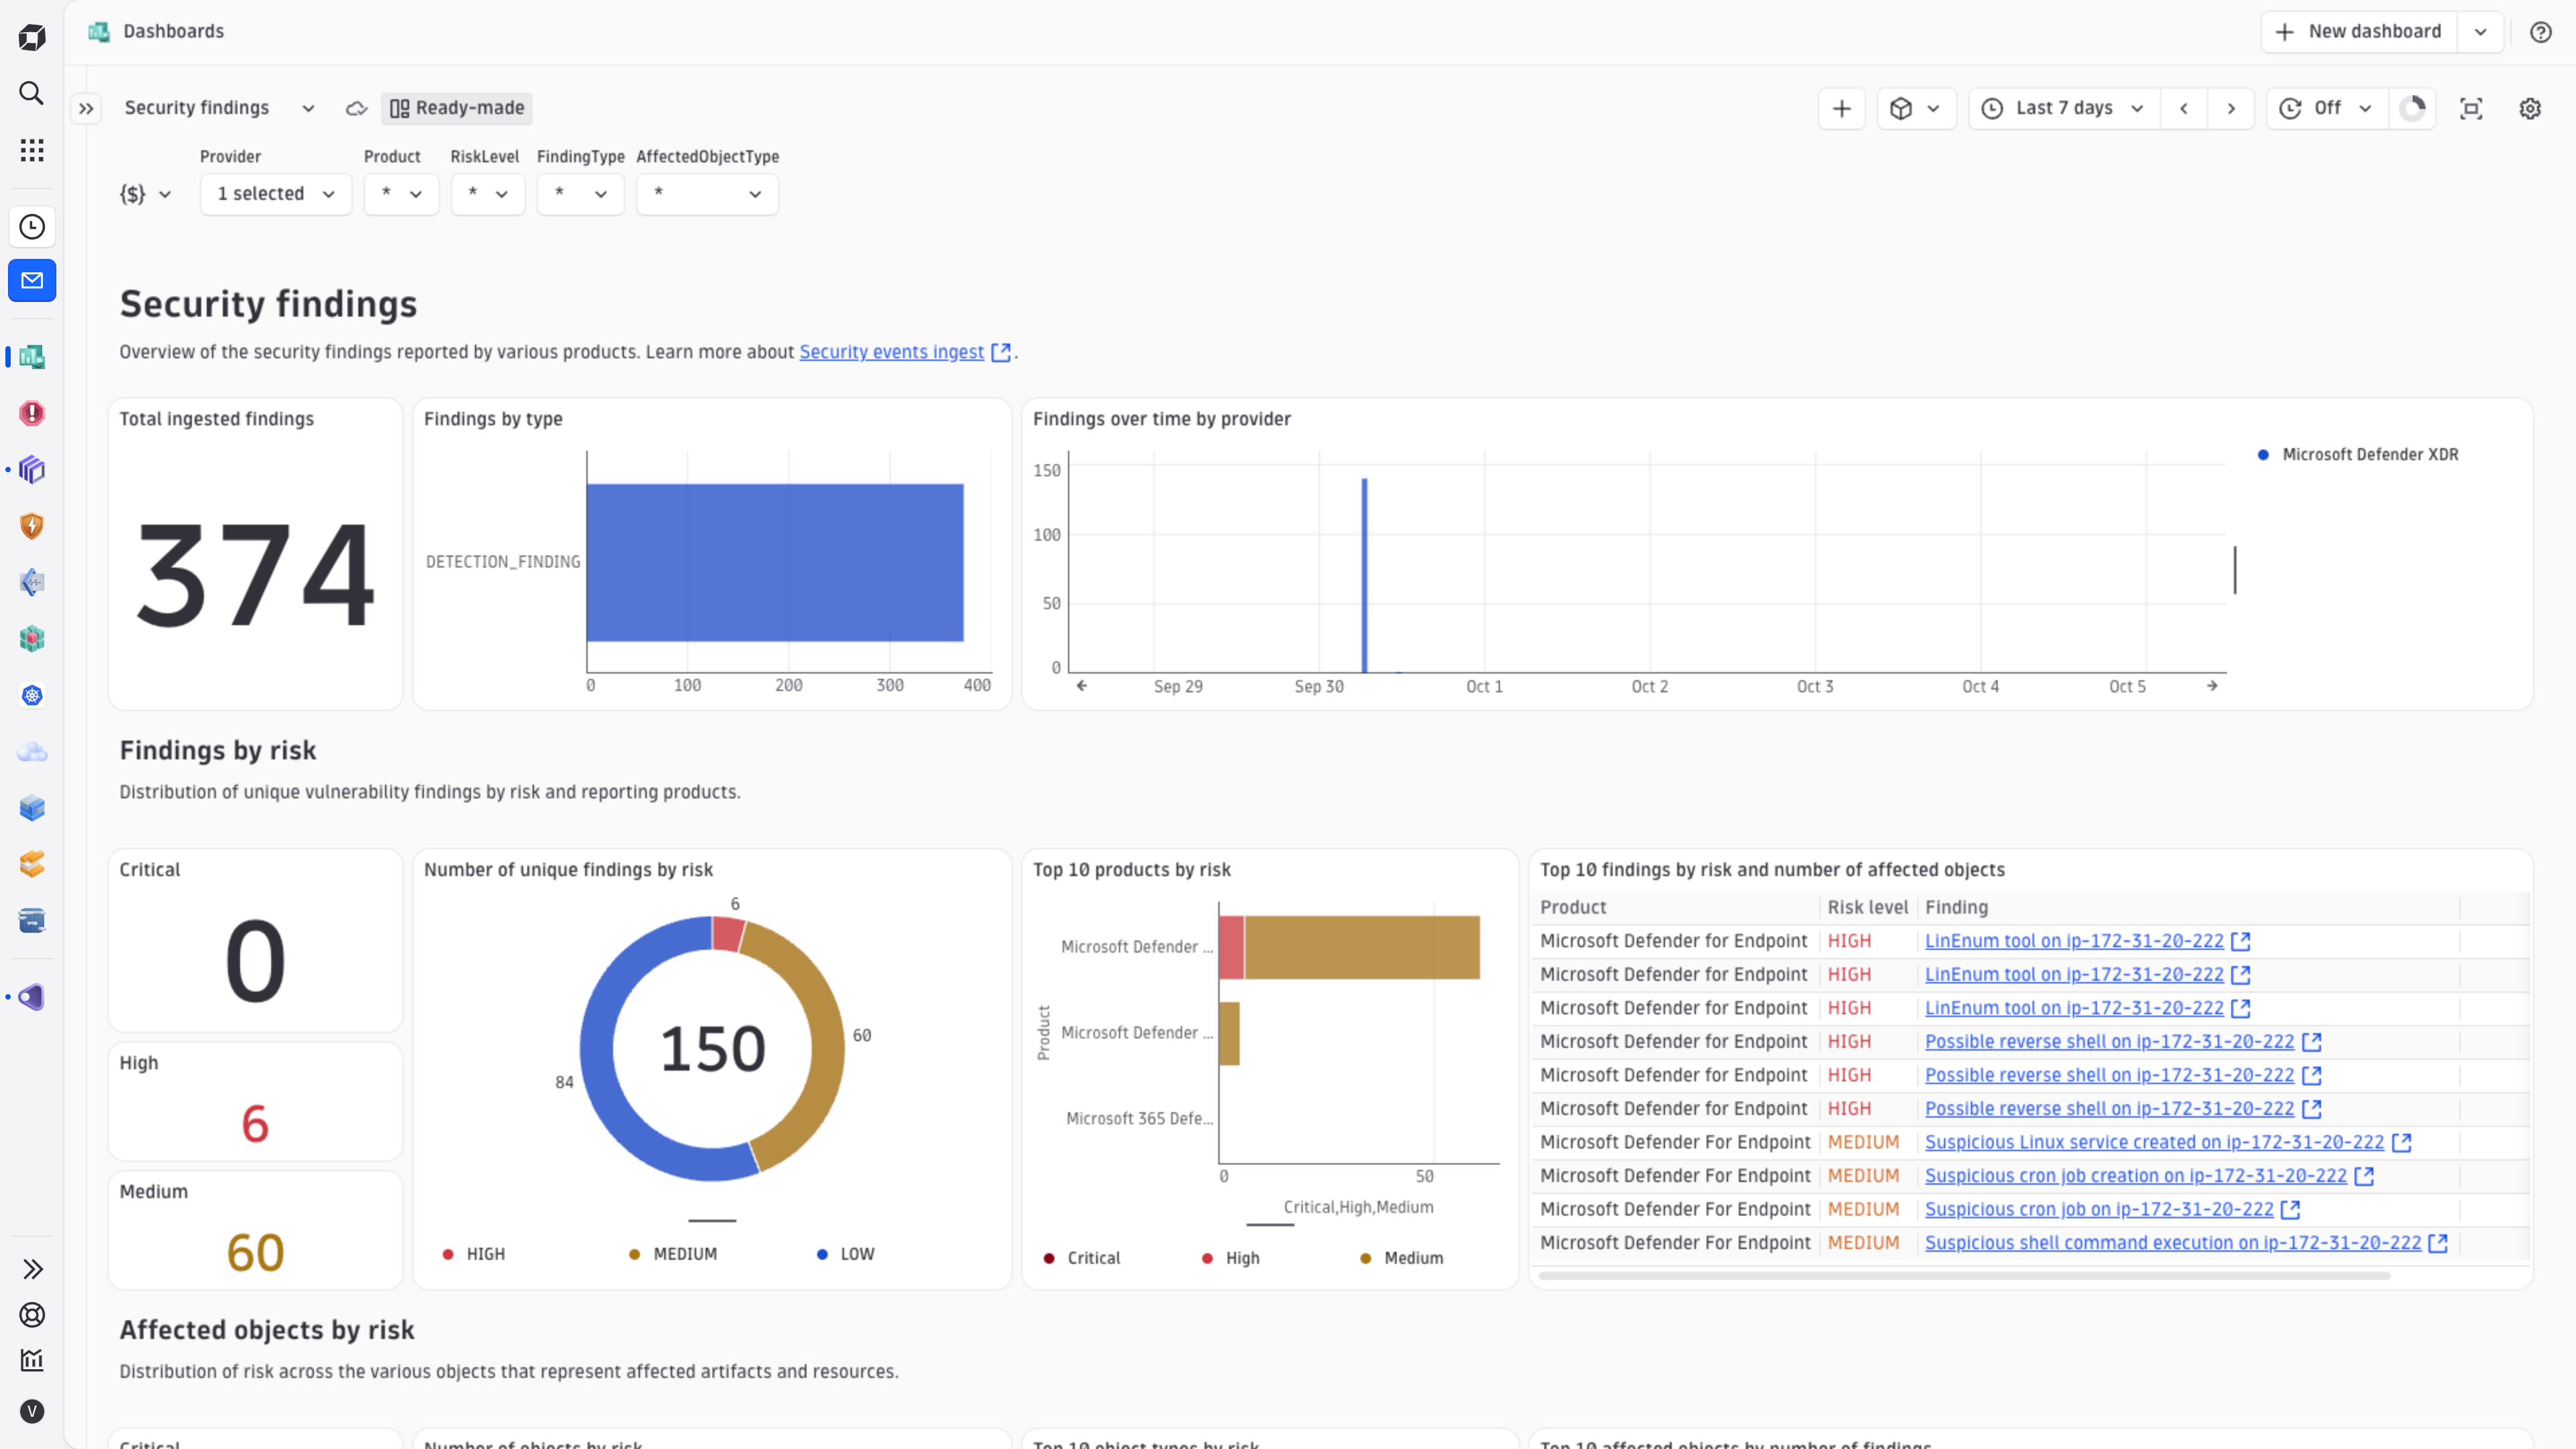Open the Dynatrace logo home icon
Screen dimensions: 2576x1449
point(32,38)
